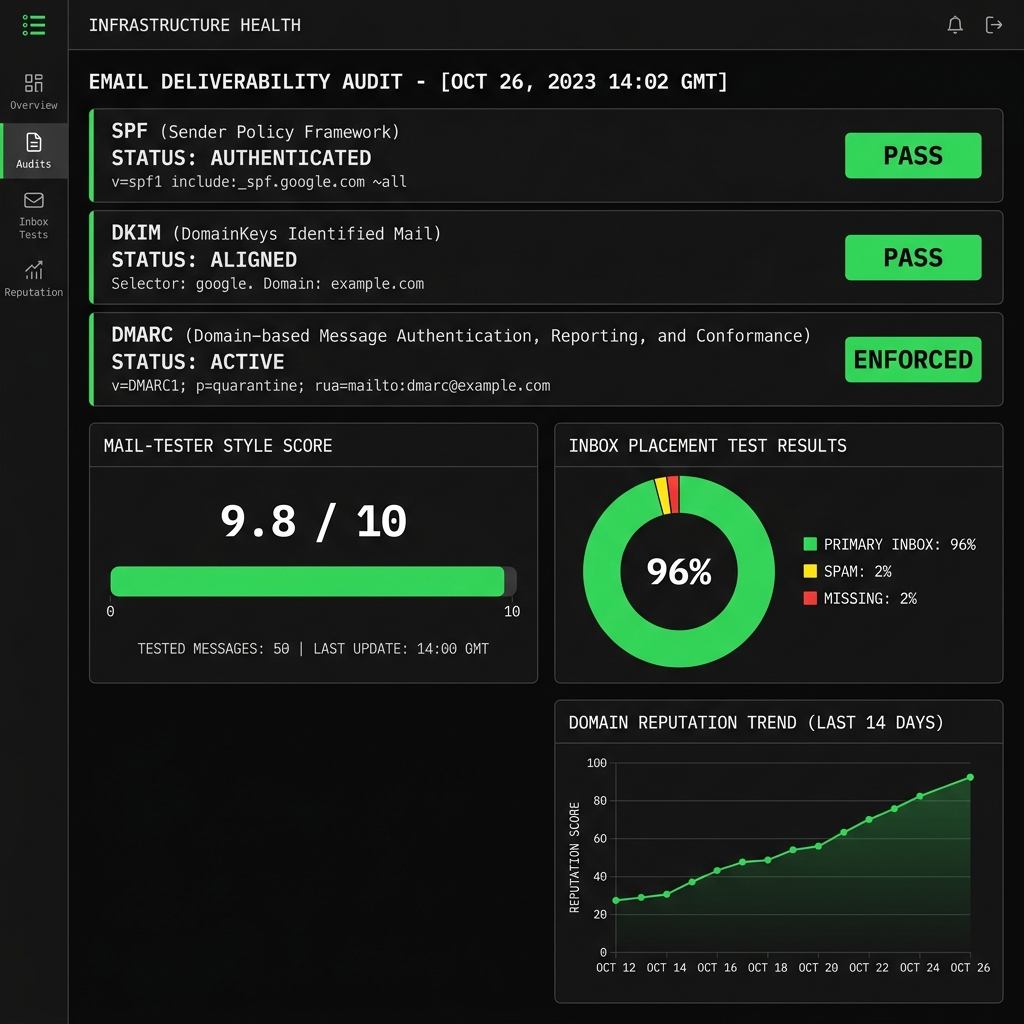Click the DKIM PASS badge
The height and width of the screenshot is (1024, 1024).
913,257
